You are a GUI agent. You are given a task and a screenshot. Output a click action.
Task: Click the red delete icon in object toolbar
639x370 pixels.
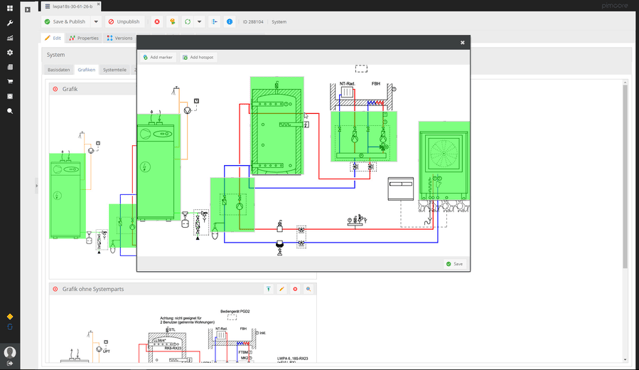click(x=157, y=22)
